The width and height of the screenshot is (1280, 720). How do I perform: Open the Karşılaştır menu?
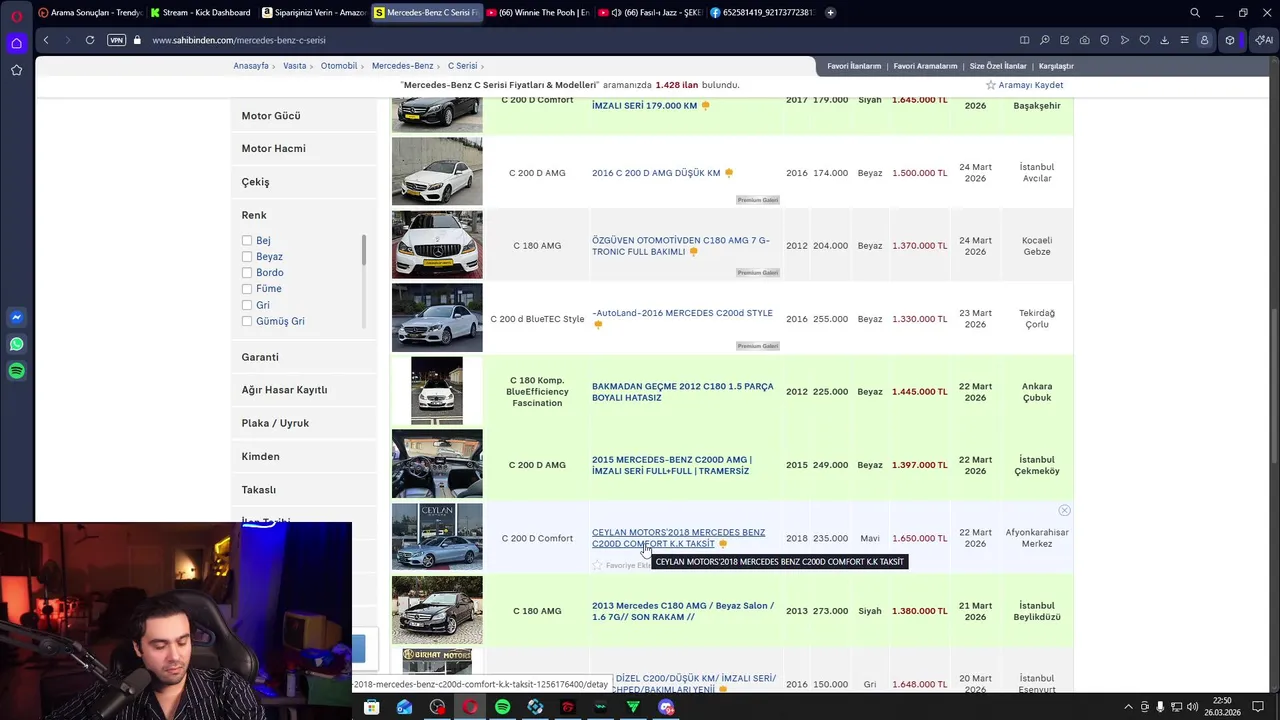pyautogui.click(x=1056, y=66)
